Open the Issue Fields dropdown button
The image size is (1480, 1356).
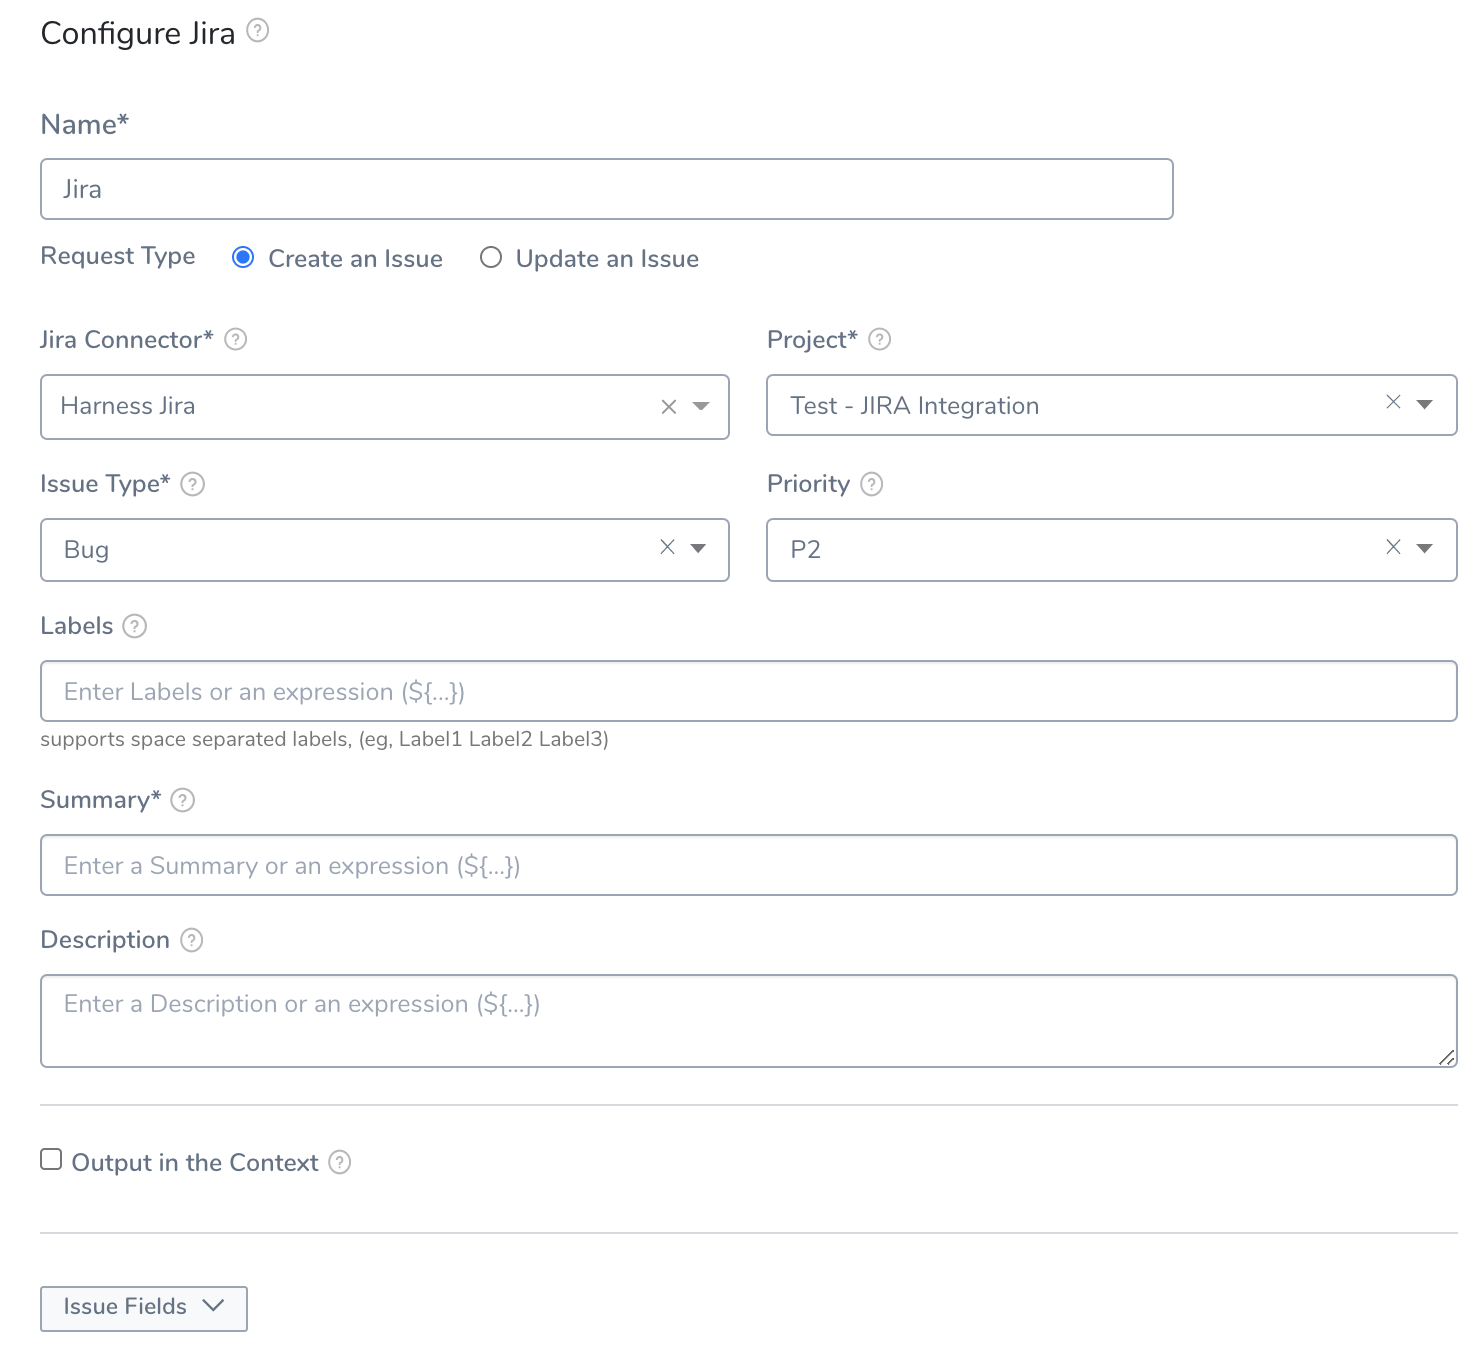coord(144,1308)
